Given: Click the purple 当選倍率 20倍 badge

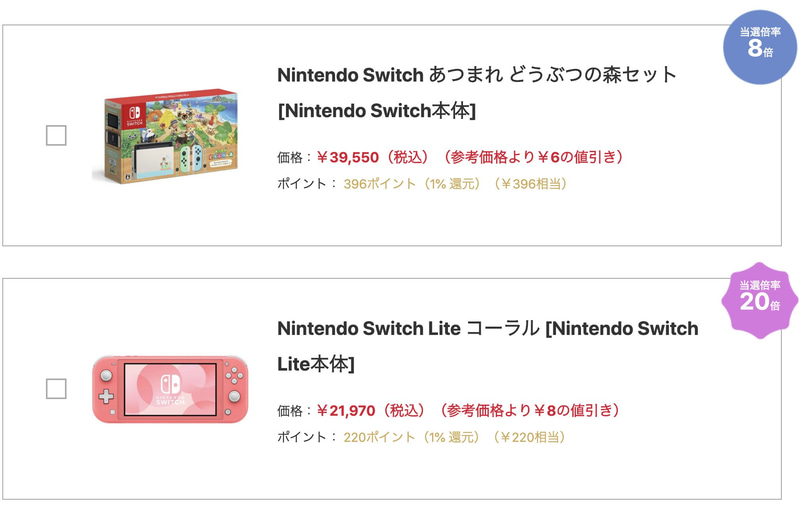Looking at the screenshot, I should coord(761,299).
